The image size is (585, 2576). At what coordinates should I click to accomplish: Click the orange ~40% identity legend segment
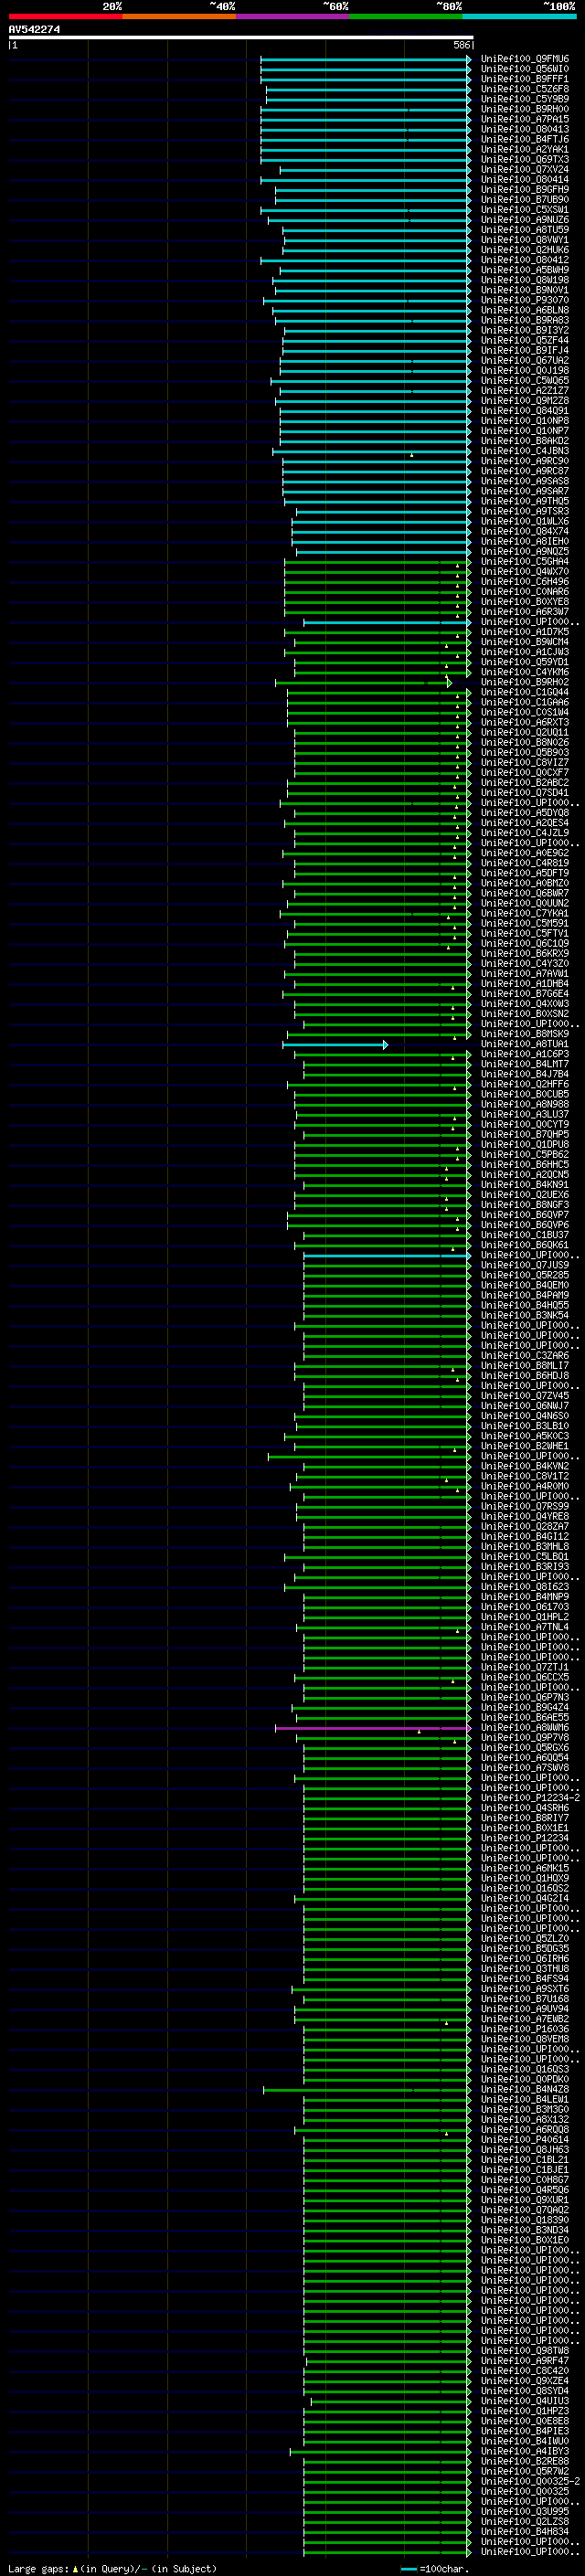tap(179, 16)
